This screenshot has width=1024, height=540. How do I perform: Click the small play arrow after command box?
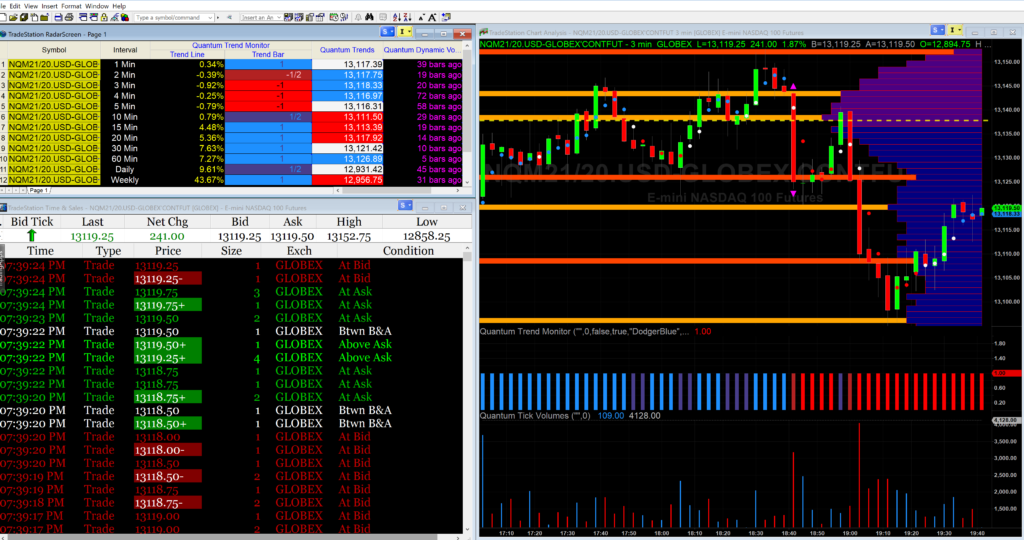coord(217,18)
